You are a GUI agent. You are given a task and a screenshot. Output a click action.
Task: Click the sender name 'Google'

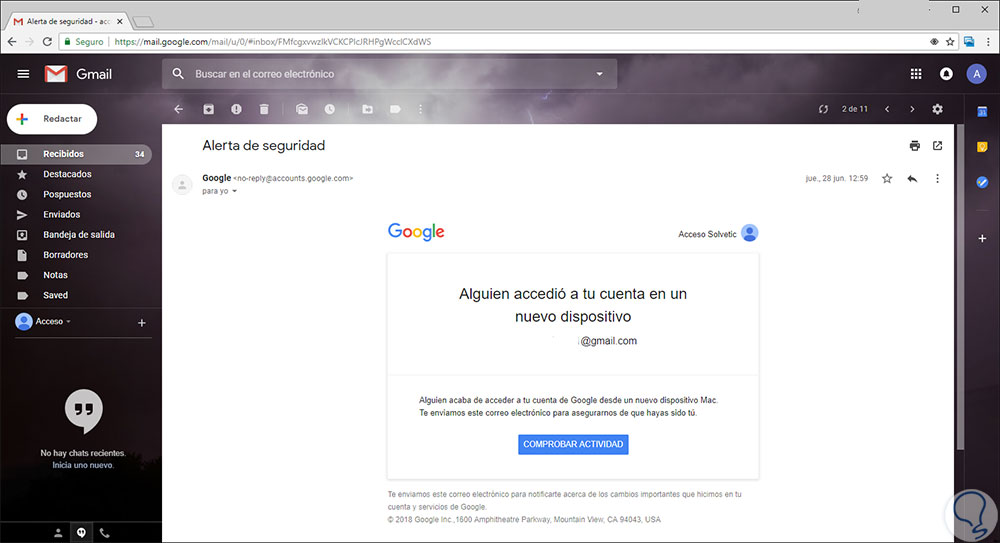(216, 178)
